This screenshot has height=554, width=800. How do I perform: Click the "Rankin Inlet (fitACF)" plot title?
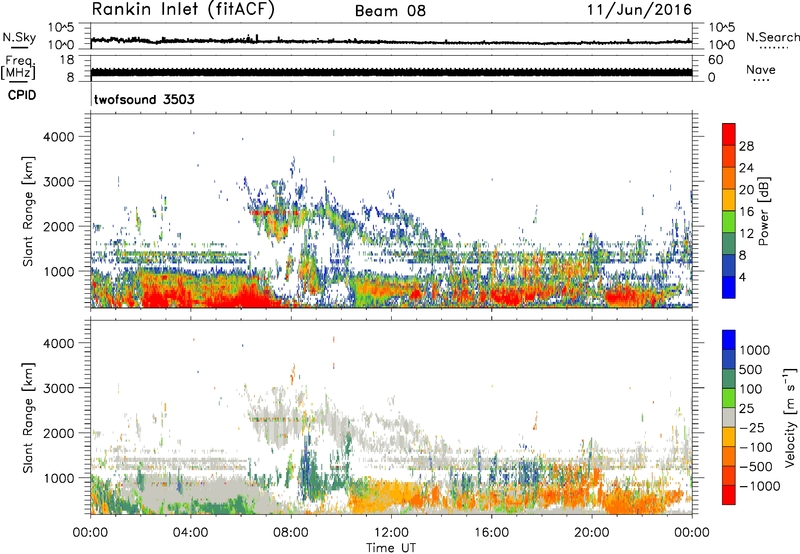click(x=183, y=10)
